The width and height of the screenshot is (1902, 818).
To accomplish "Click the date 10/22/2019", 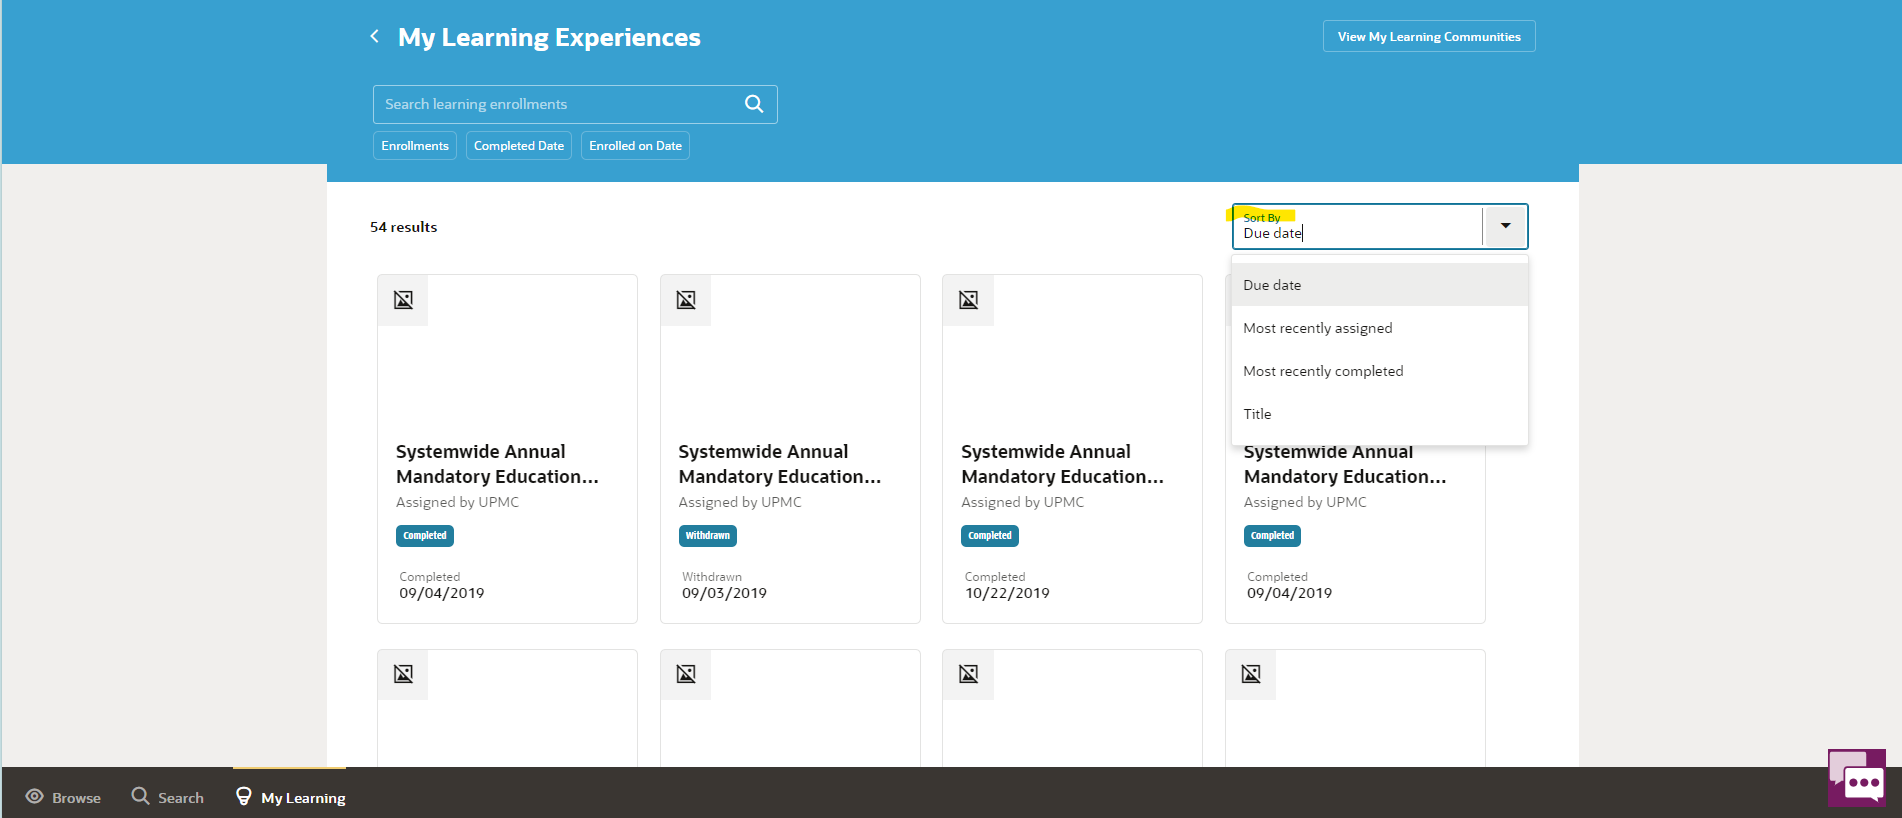I will pos(1007,593).
